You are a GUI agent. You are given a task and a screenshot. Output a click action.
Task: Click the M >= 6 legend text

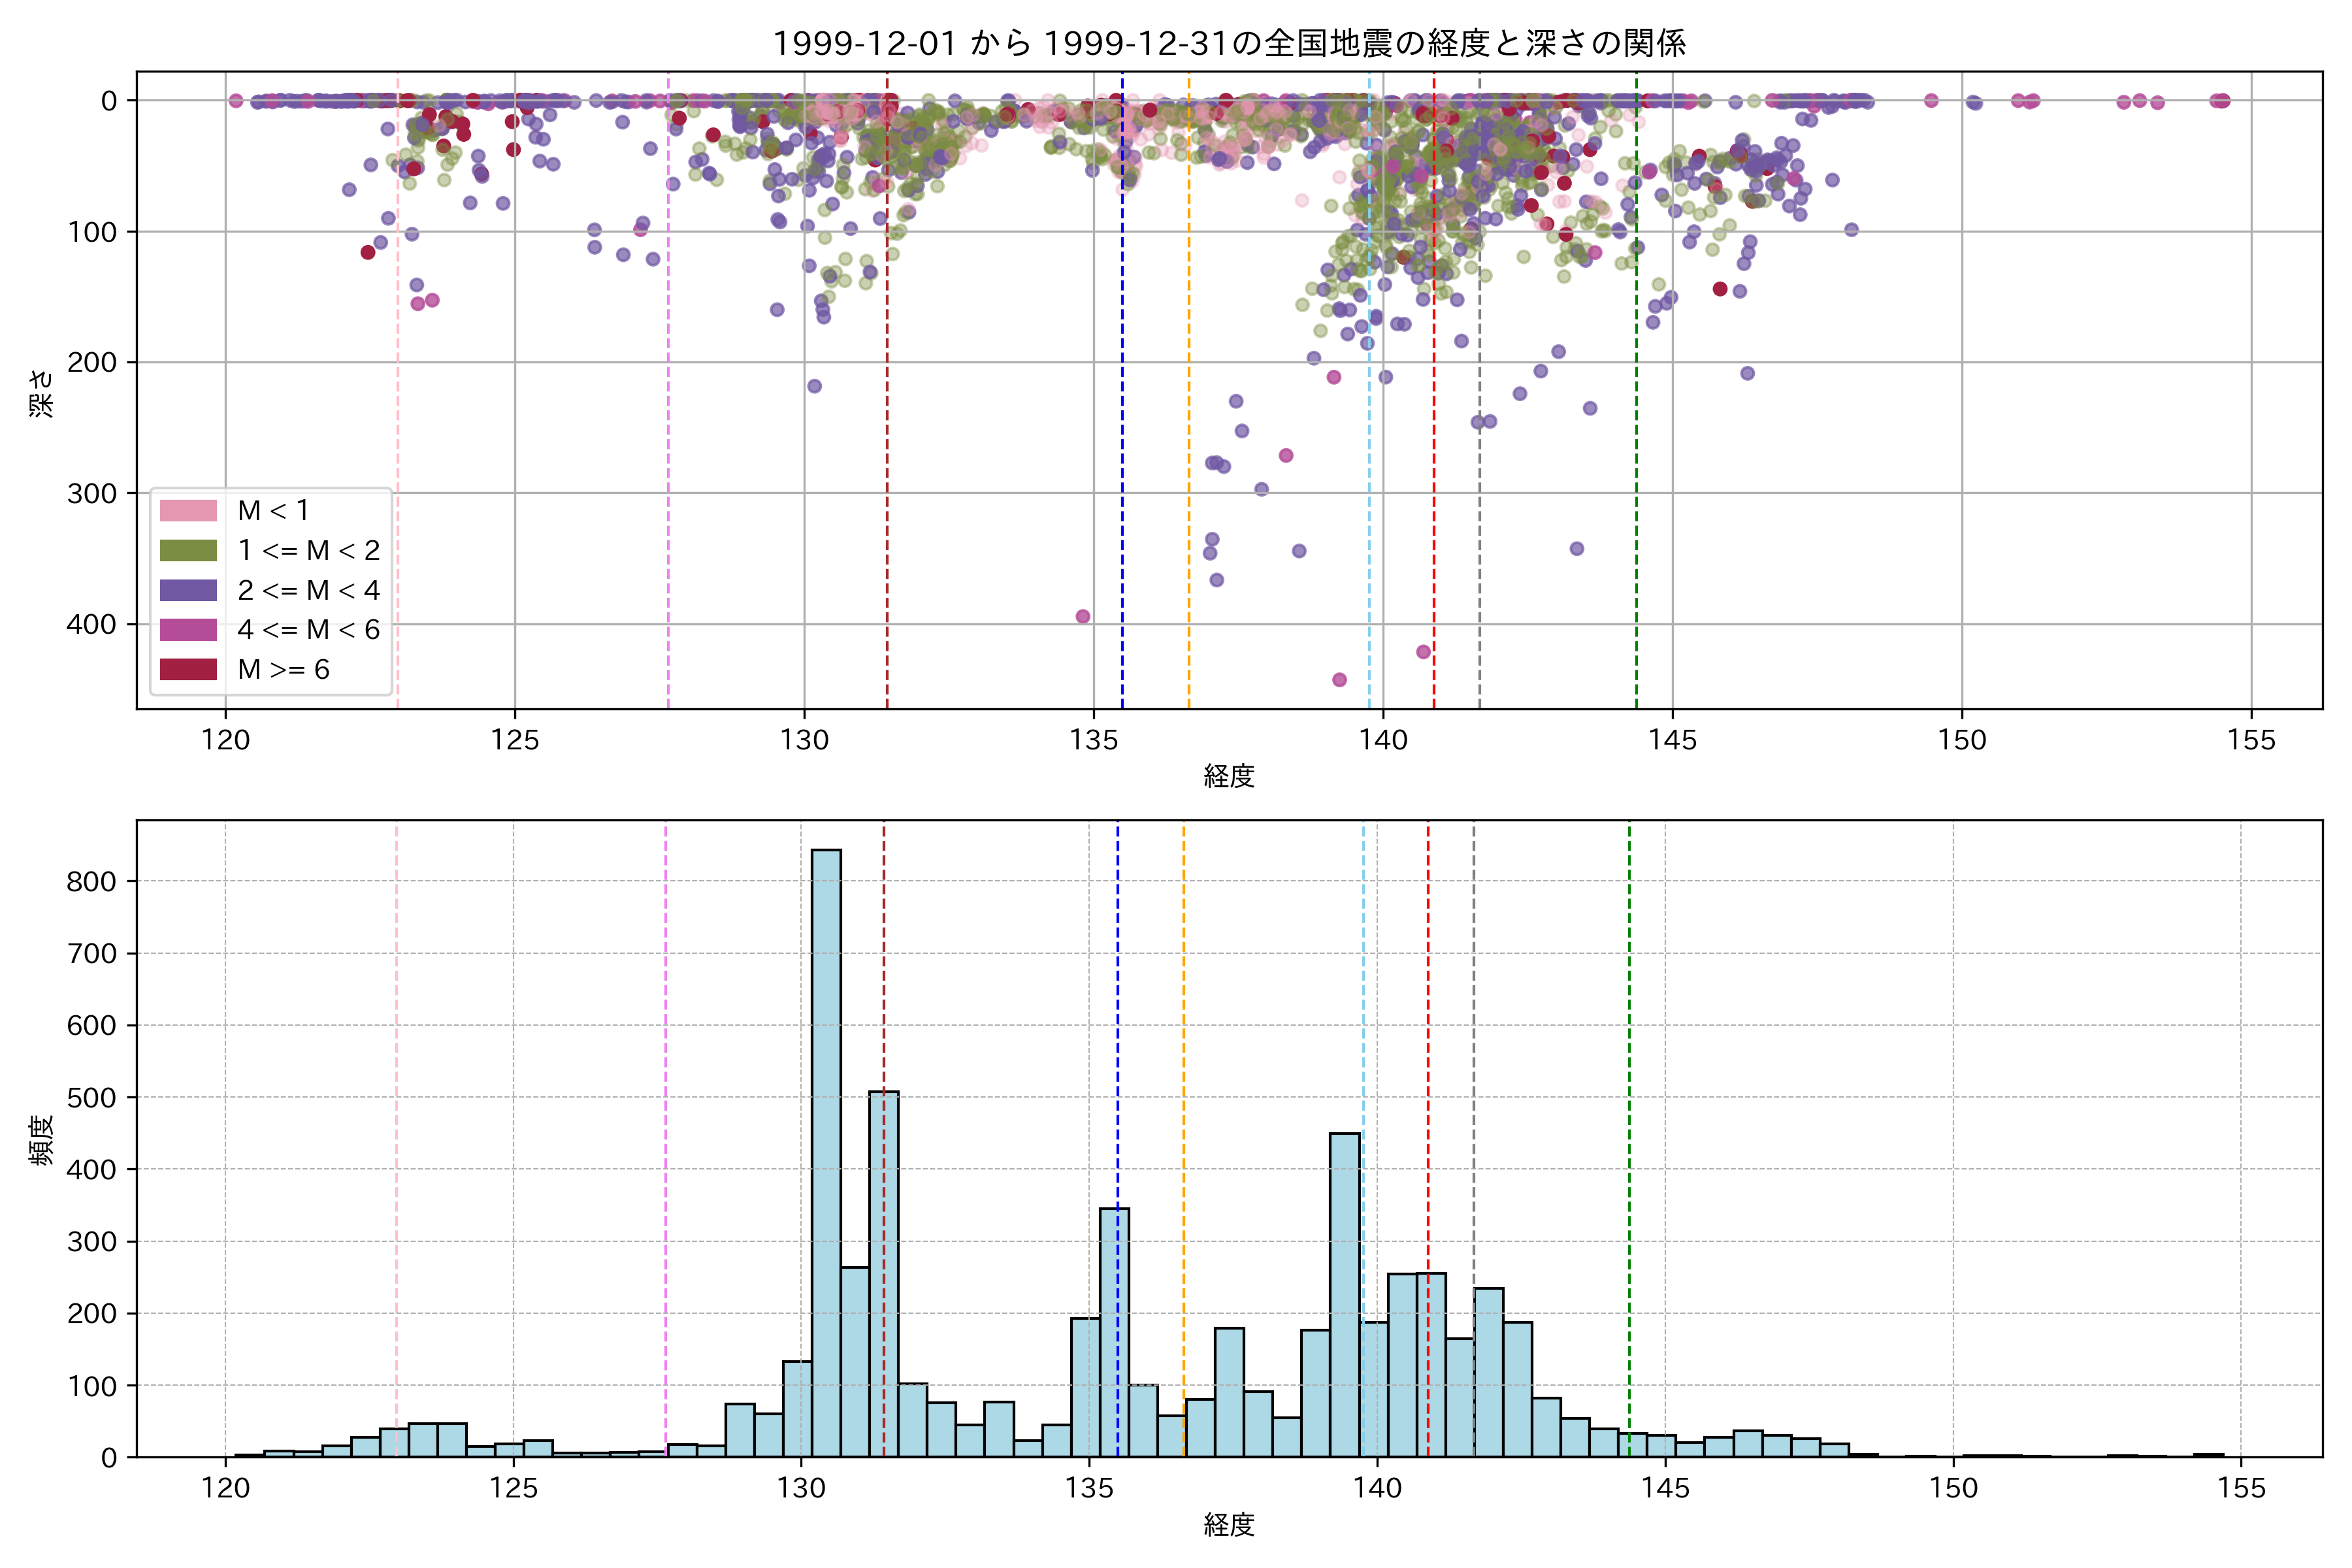point(283,670)
